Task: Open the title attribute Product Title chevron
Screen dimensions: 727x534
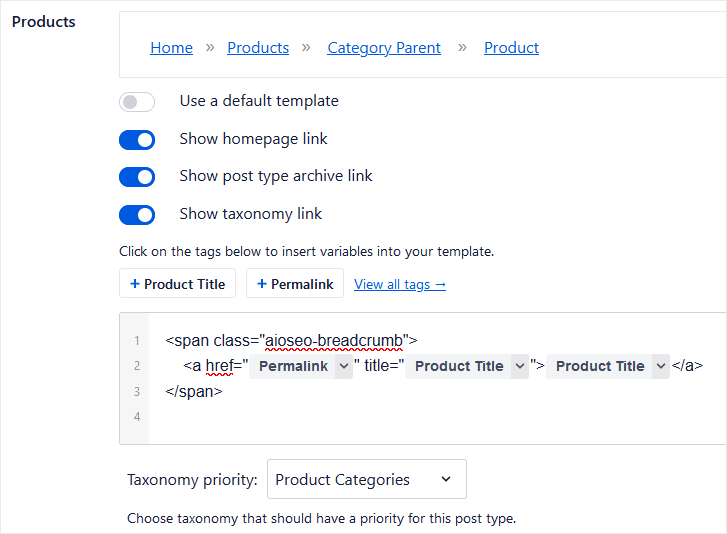Action: pyautogui.click(x=519, y=367)
